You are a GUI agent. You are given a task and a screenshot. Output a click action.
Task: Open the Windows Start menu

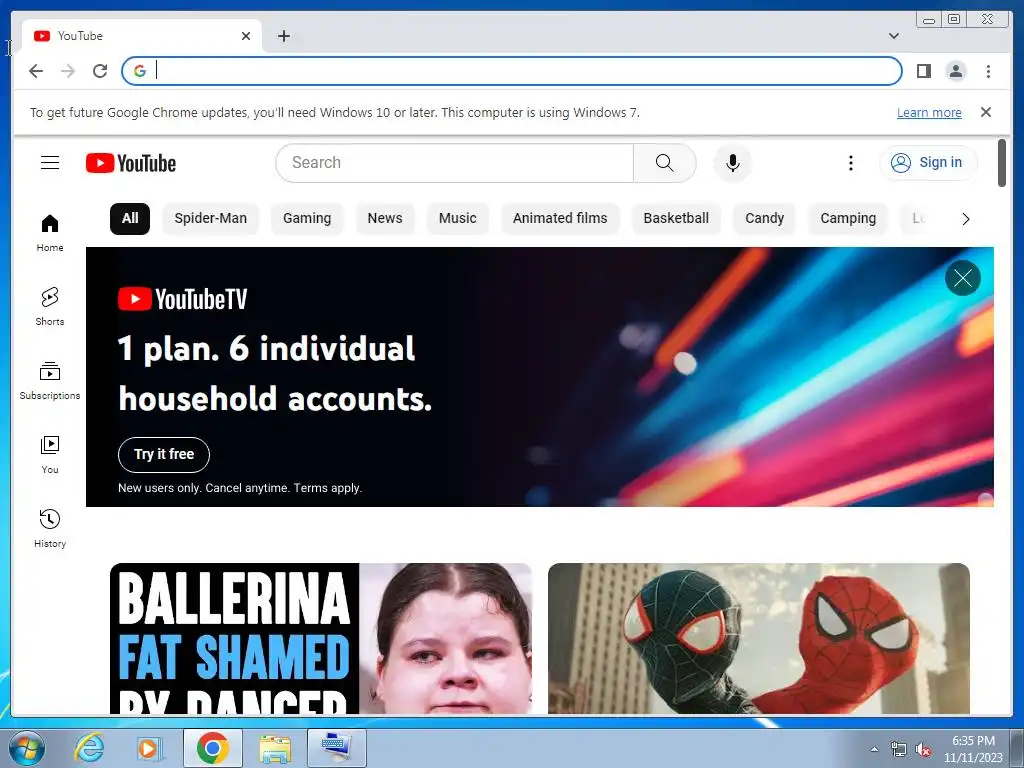click(27, 748)
